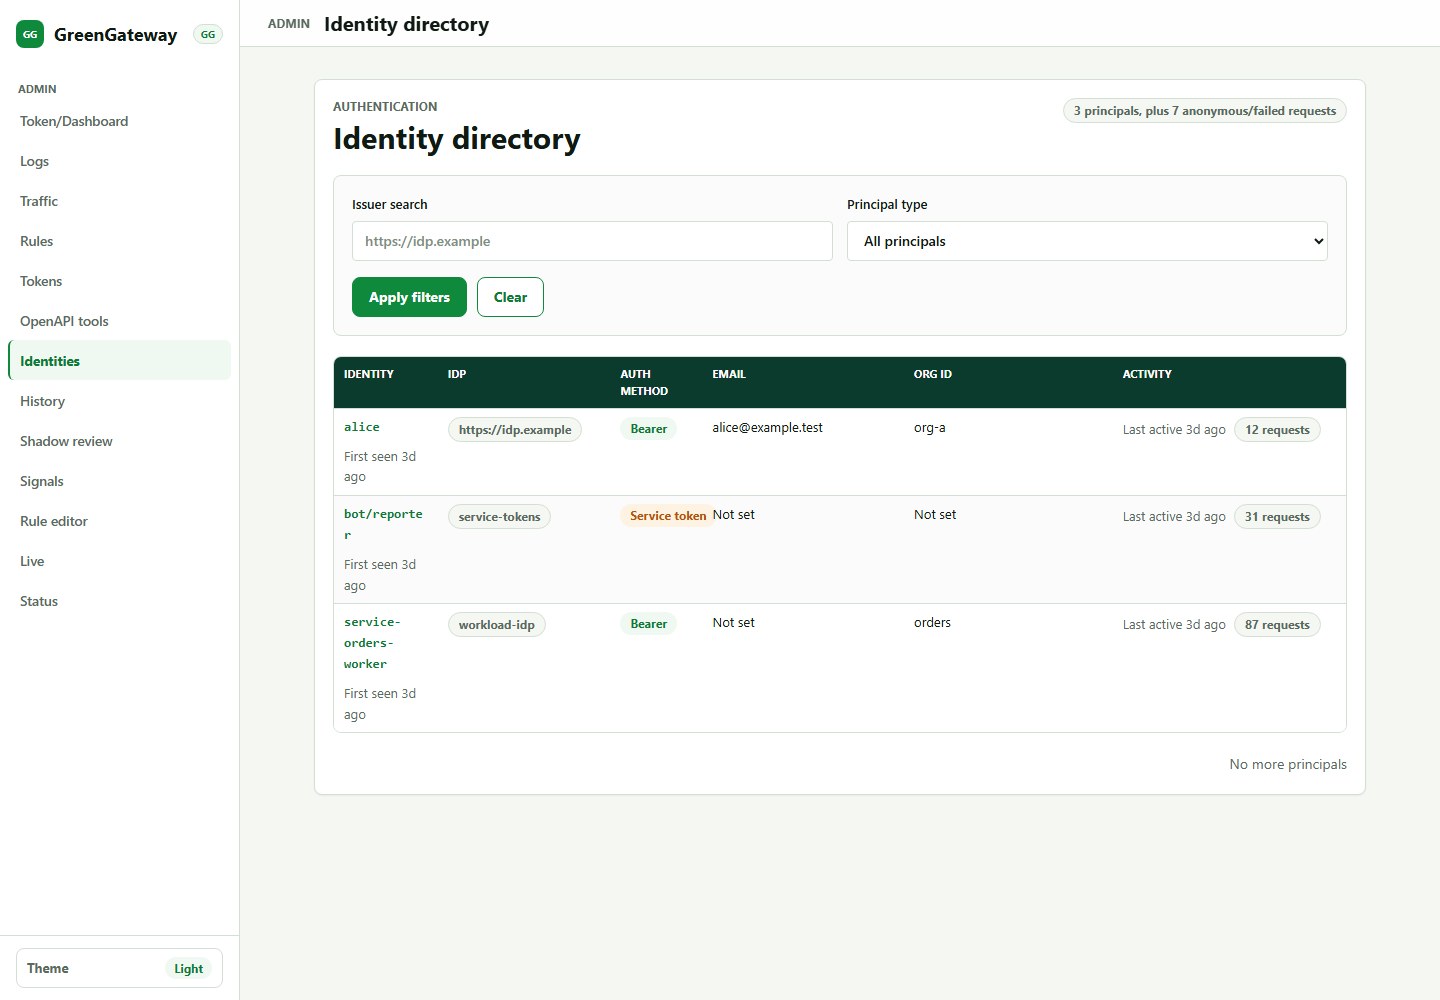Select the Identities sidebar item
The image size is (1440, 1000).
point(119,361)
